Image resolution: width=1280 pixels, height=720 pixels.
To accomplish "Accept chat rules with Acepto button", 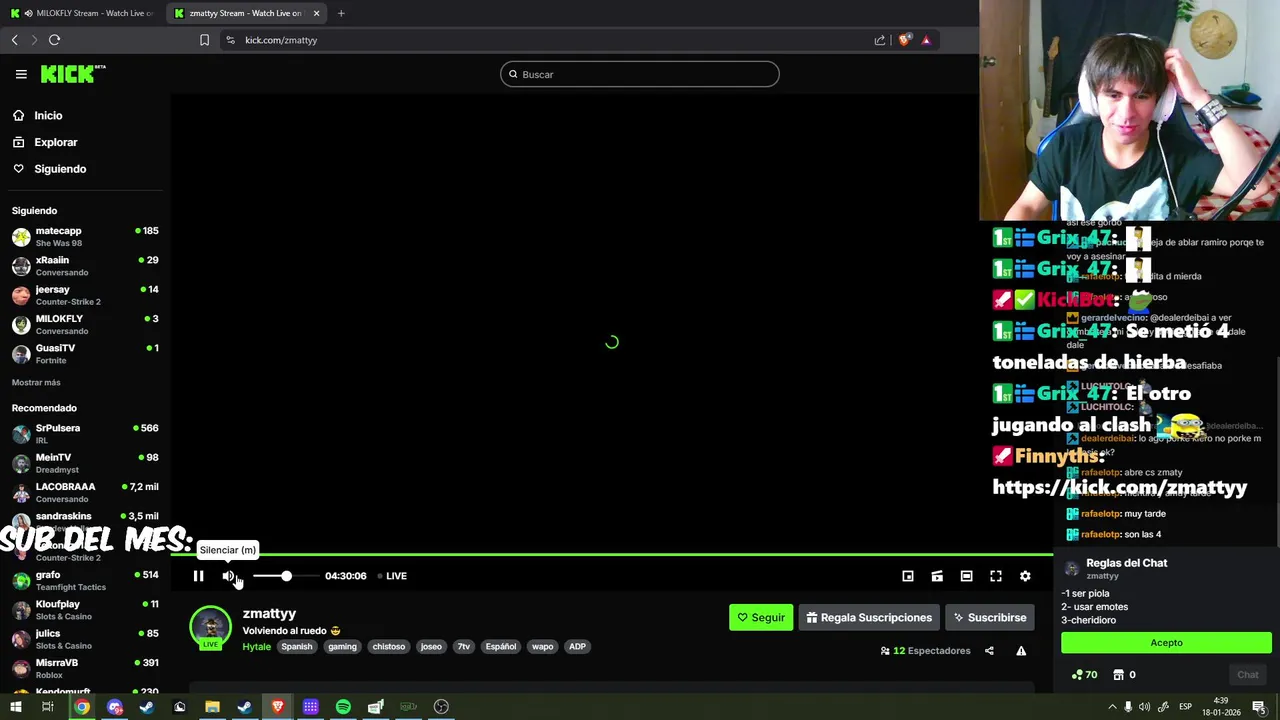I will pyautogui.click(x=1166, y=643).
